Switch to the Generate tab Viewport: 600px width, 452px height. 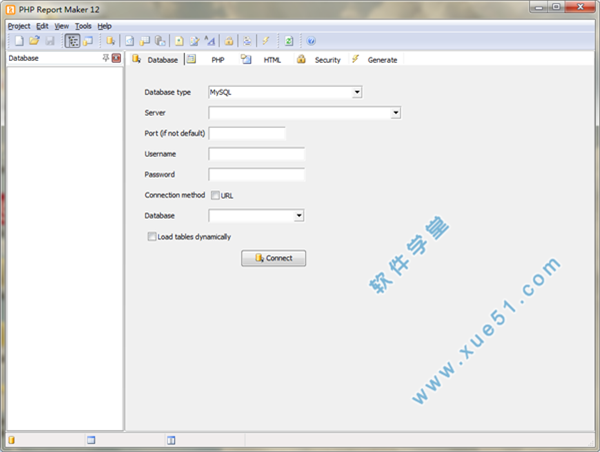coord(375,59)
